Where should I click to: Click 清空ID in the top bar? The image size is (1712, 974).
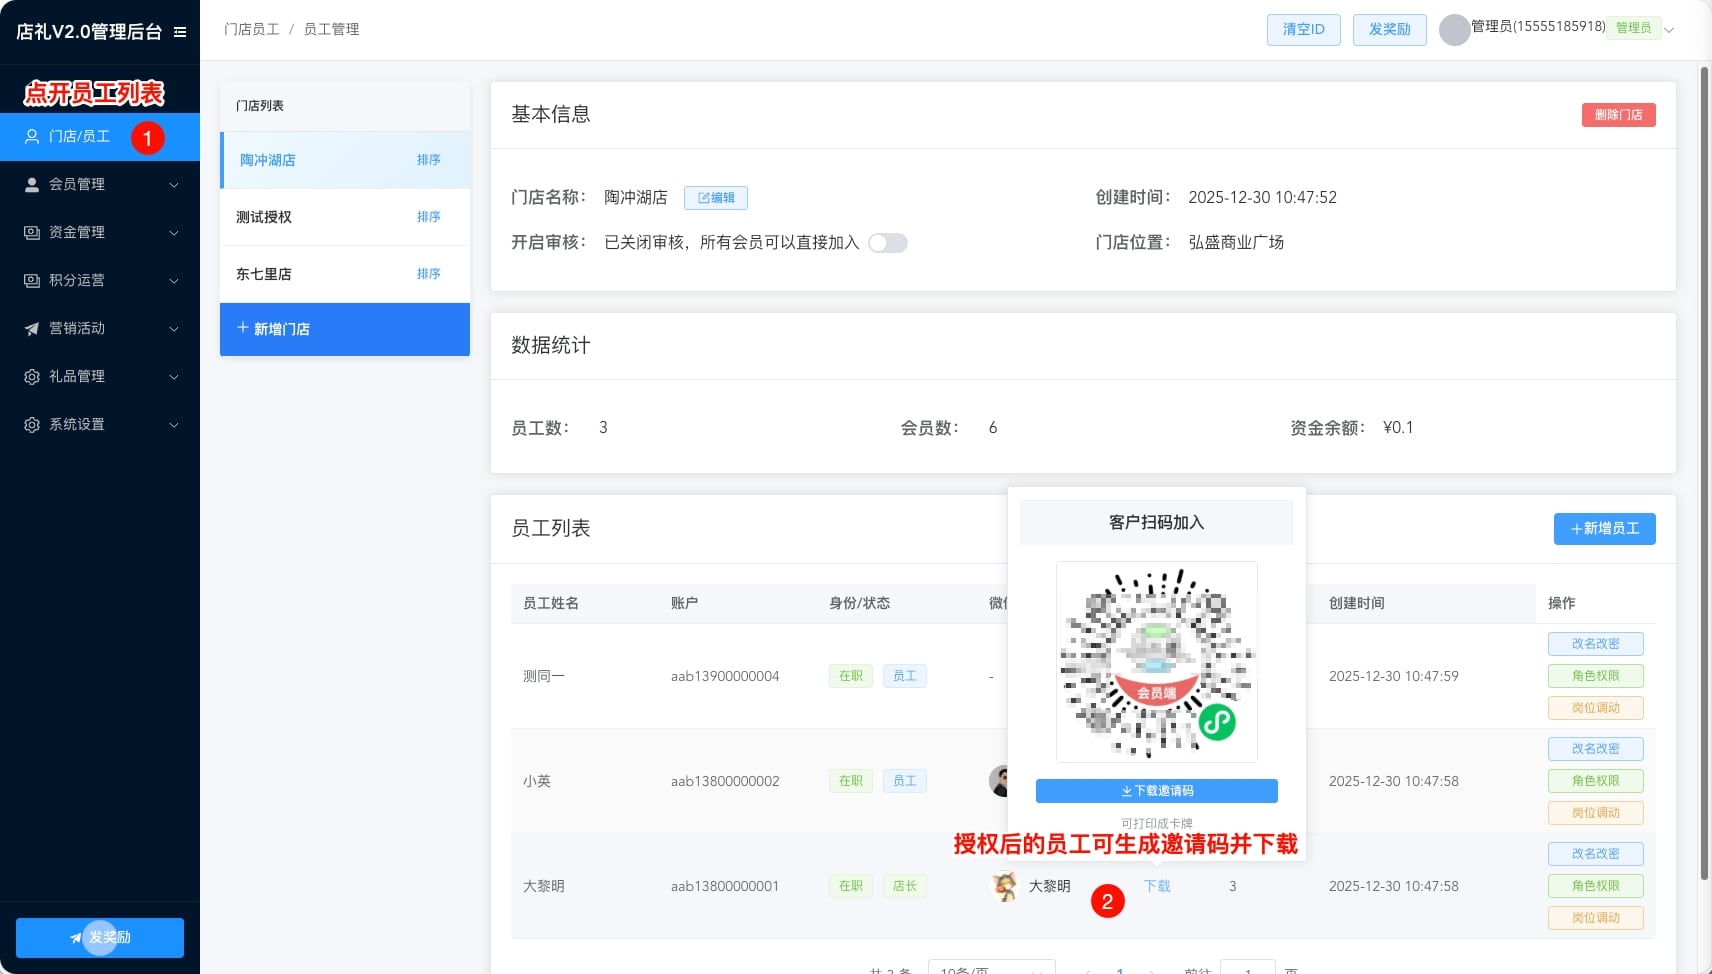click(1303, 30)
